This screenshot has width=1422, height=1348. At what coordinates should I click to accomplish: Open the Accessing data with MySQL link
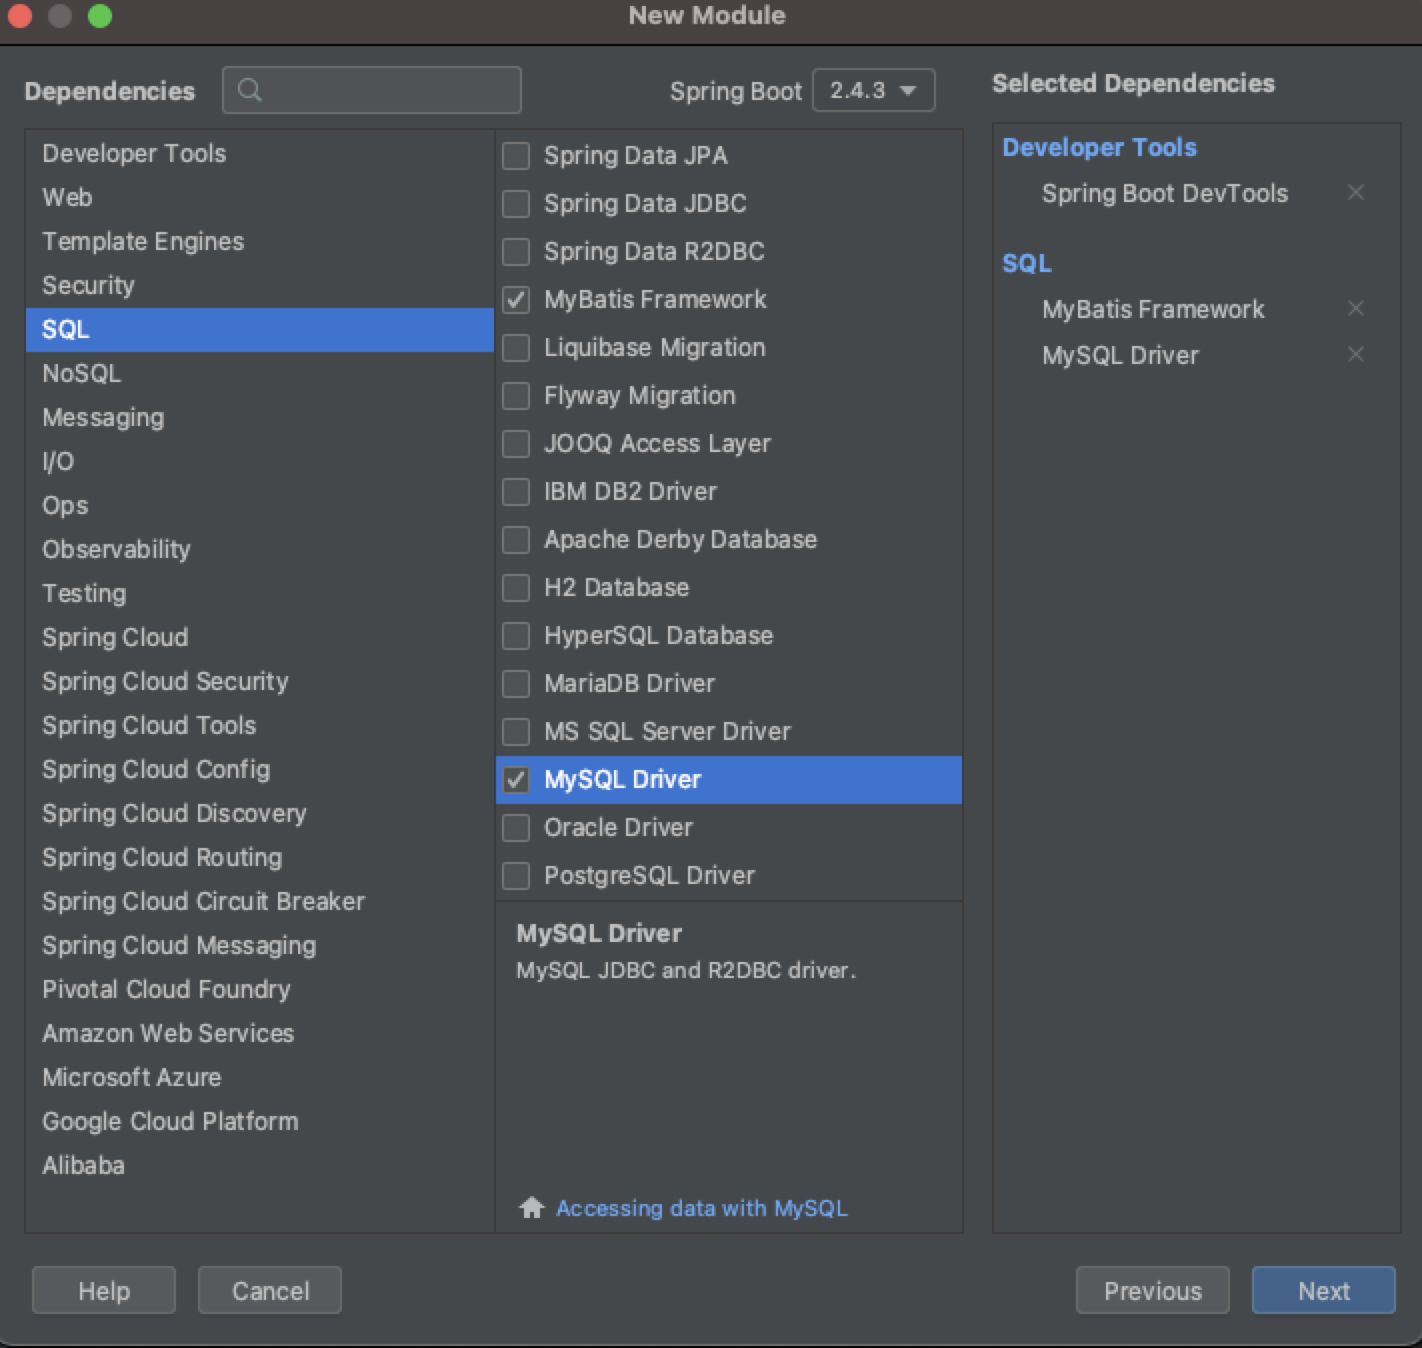pos(701,1208)
